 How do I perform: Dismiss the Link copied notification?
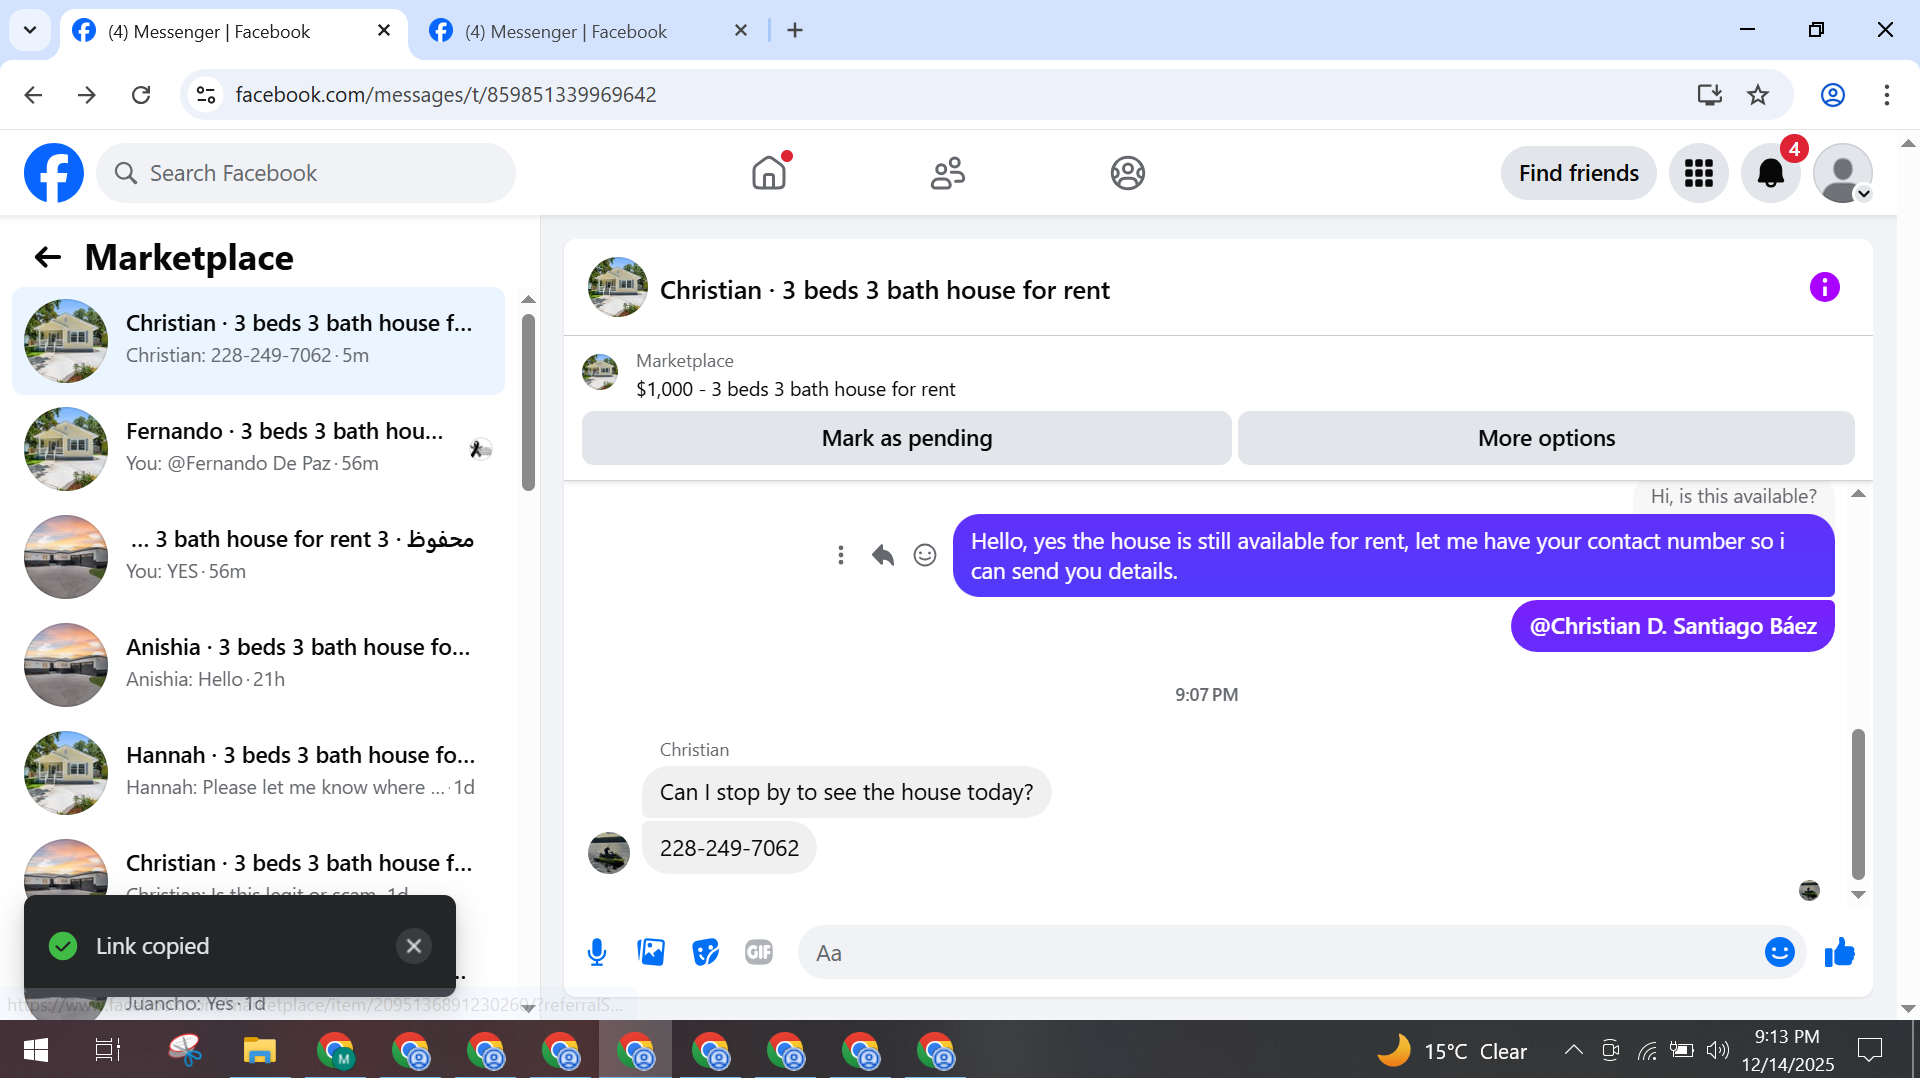(414, 946)
